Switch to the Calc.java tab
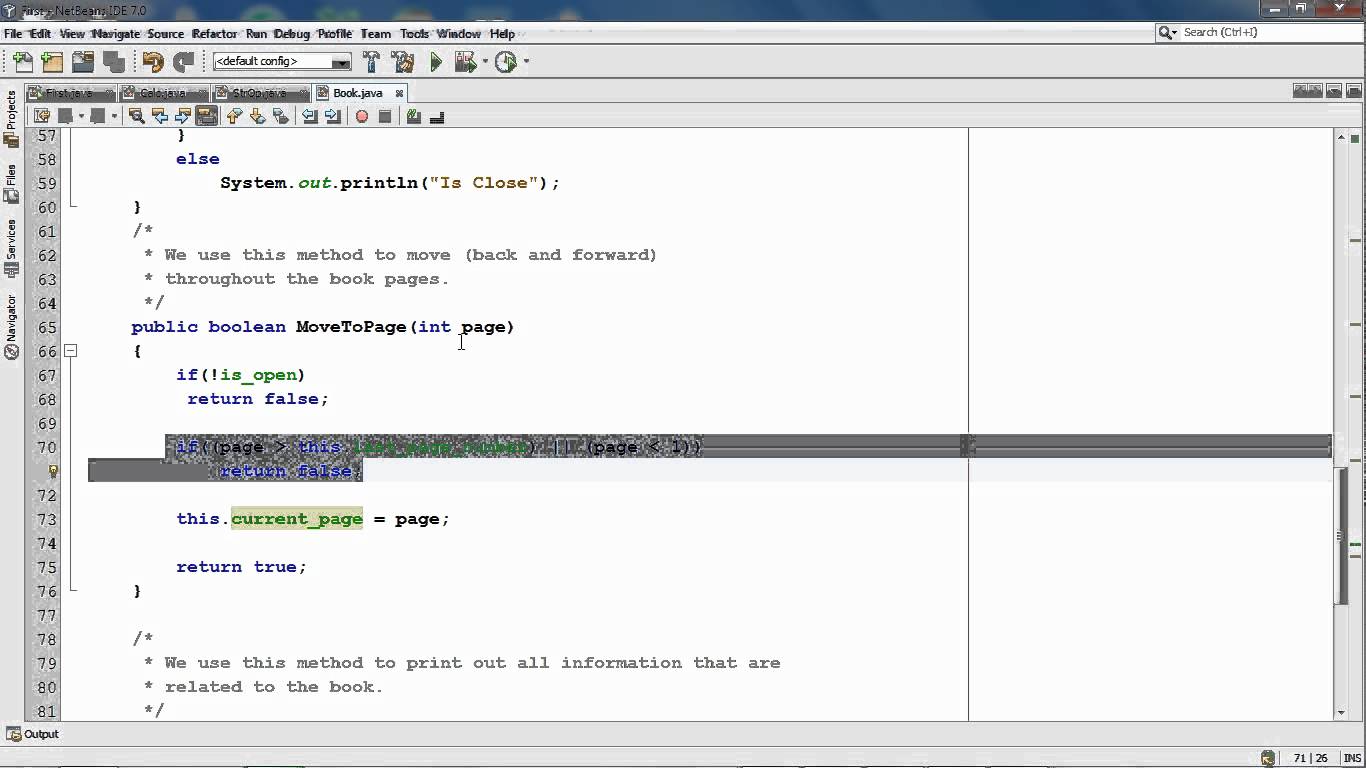Screen dimensions: 1366x768 click(x=163, y=93)
